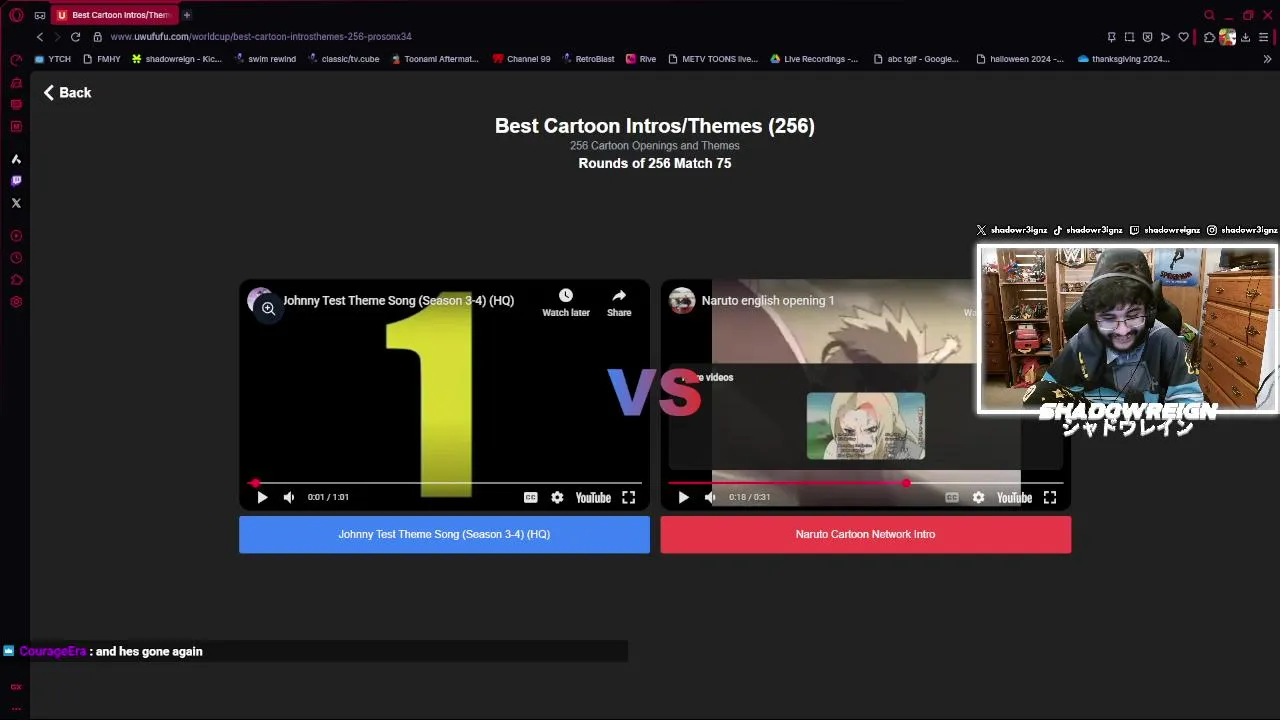The height and width of the screenshot is (720, 1280).
Task: Take a snapshot with the toolbar icon
Action: click(1129, 37)
